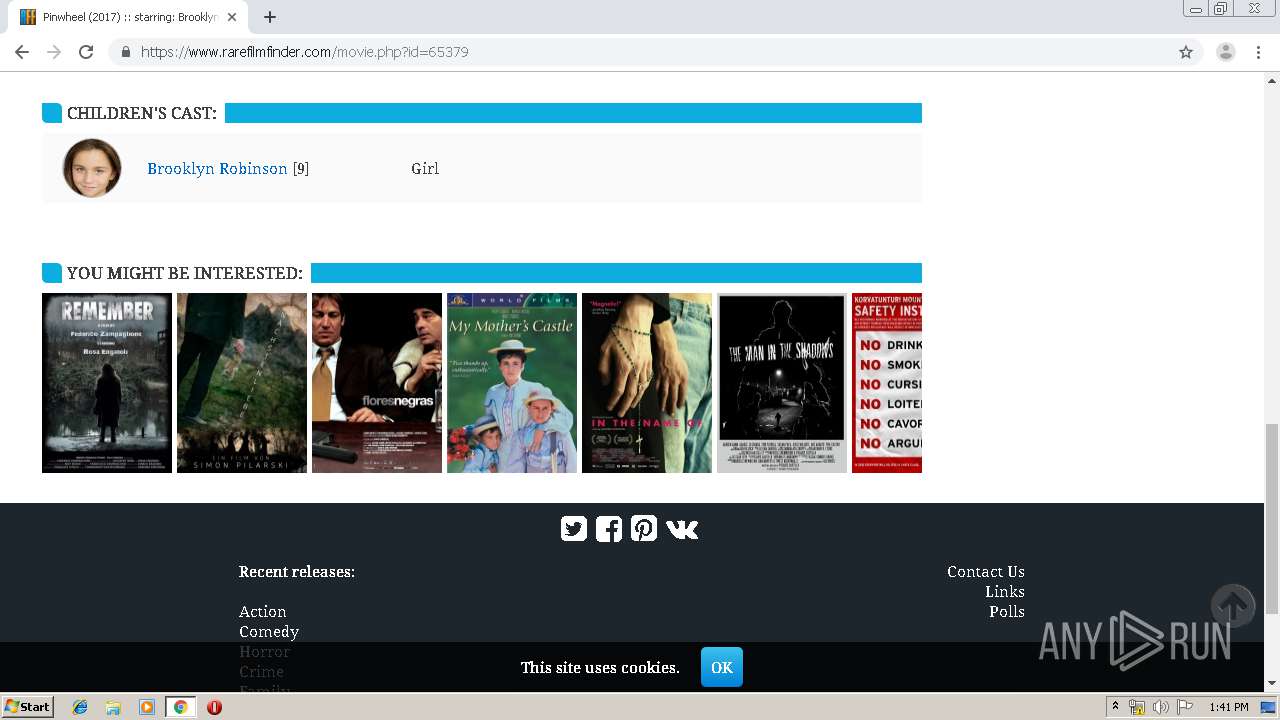Open Chrome three-dot menu
The height and width of the screenshot is (720, 1280).
tap(1258, 52)
